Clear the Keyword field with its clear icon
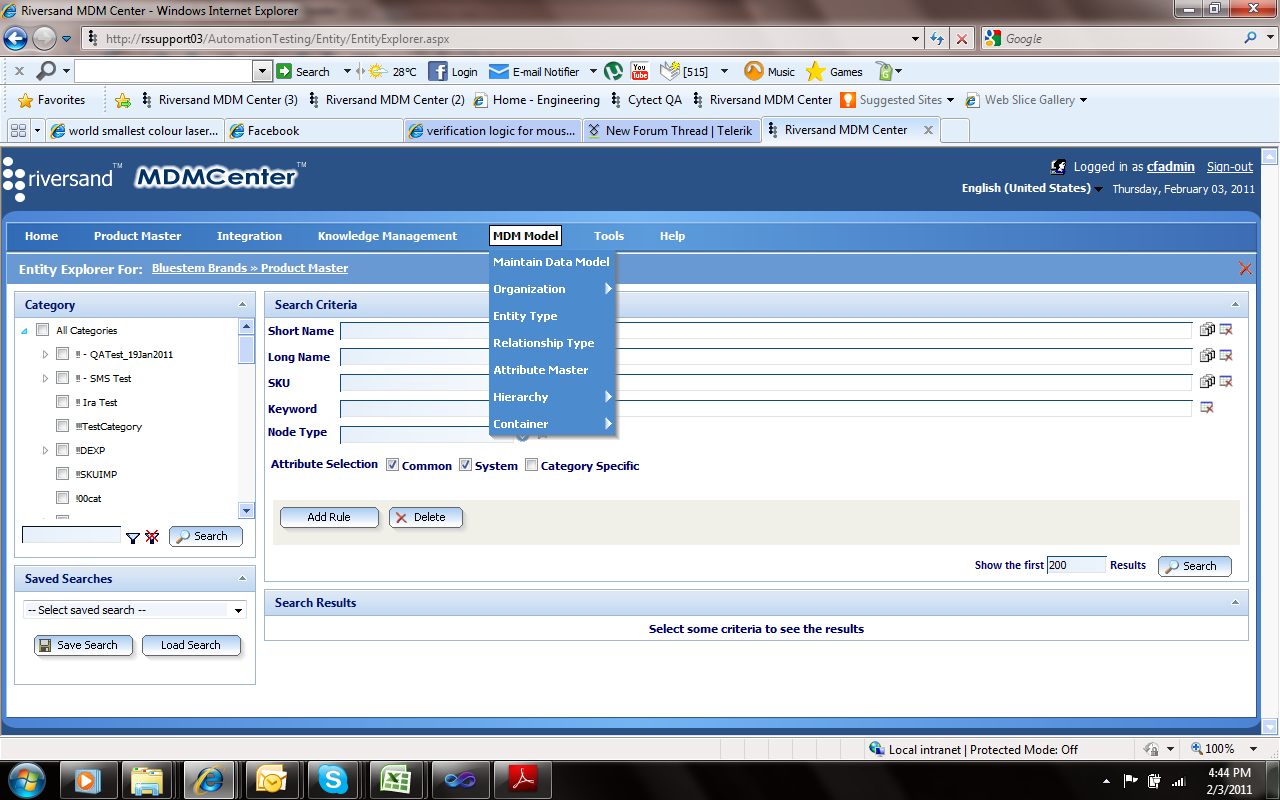Image resolution: width=1280 pixels, height=800 pixels. click(x=1207, y=407)
